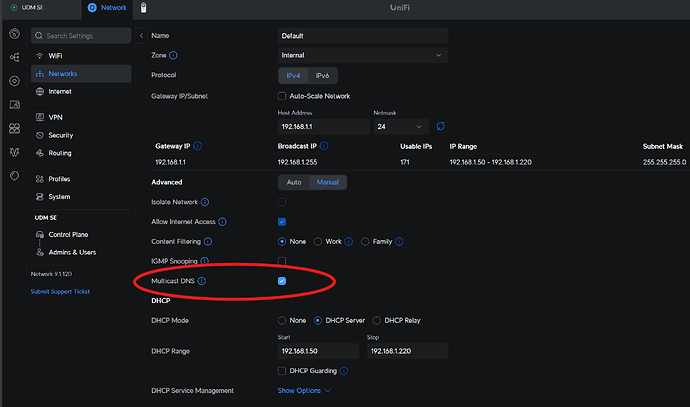Viewport: 690px width, 407px height.
Task: Show info for Allow Internet Access
Action: point(223,222)
